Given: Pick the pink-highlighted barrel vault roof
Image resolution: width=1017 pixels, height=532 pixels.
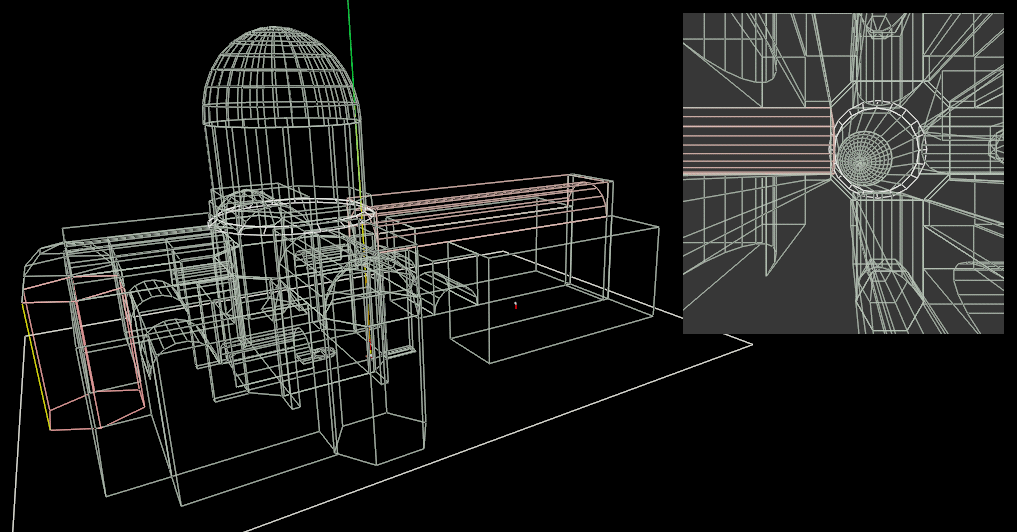Looking at the screenshot, I should click(x=480, y=213).
